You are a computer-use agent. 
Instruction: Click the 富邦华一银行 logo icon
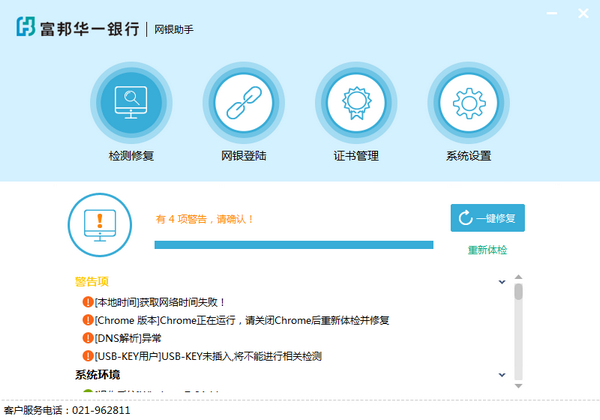(26, 26)
